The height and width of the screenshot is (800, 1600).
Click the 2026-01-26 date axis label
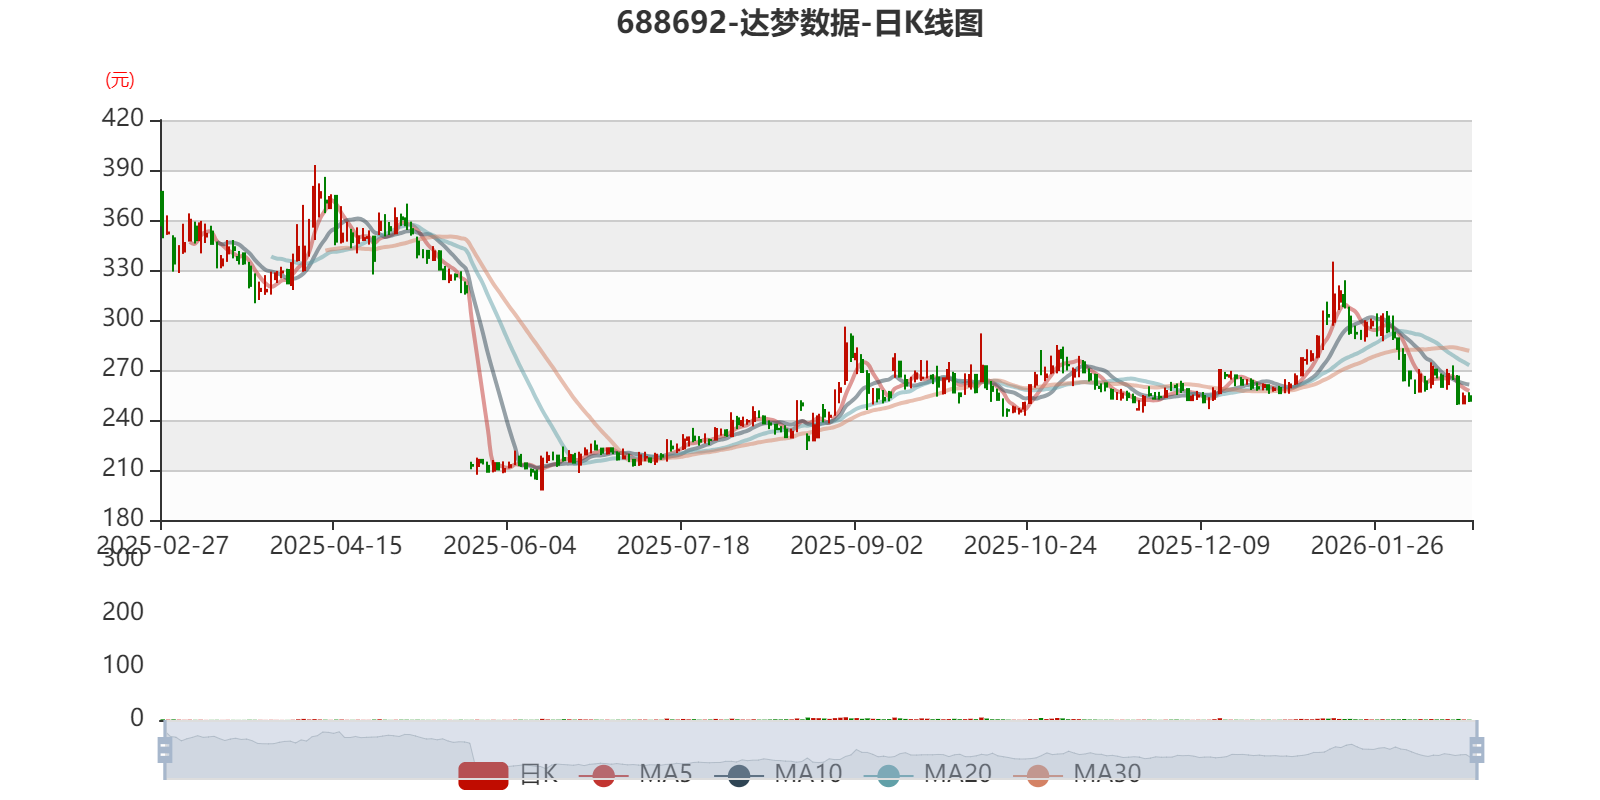tap(1377, 546)
